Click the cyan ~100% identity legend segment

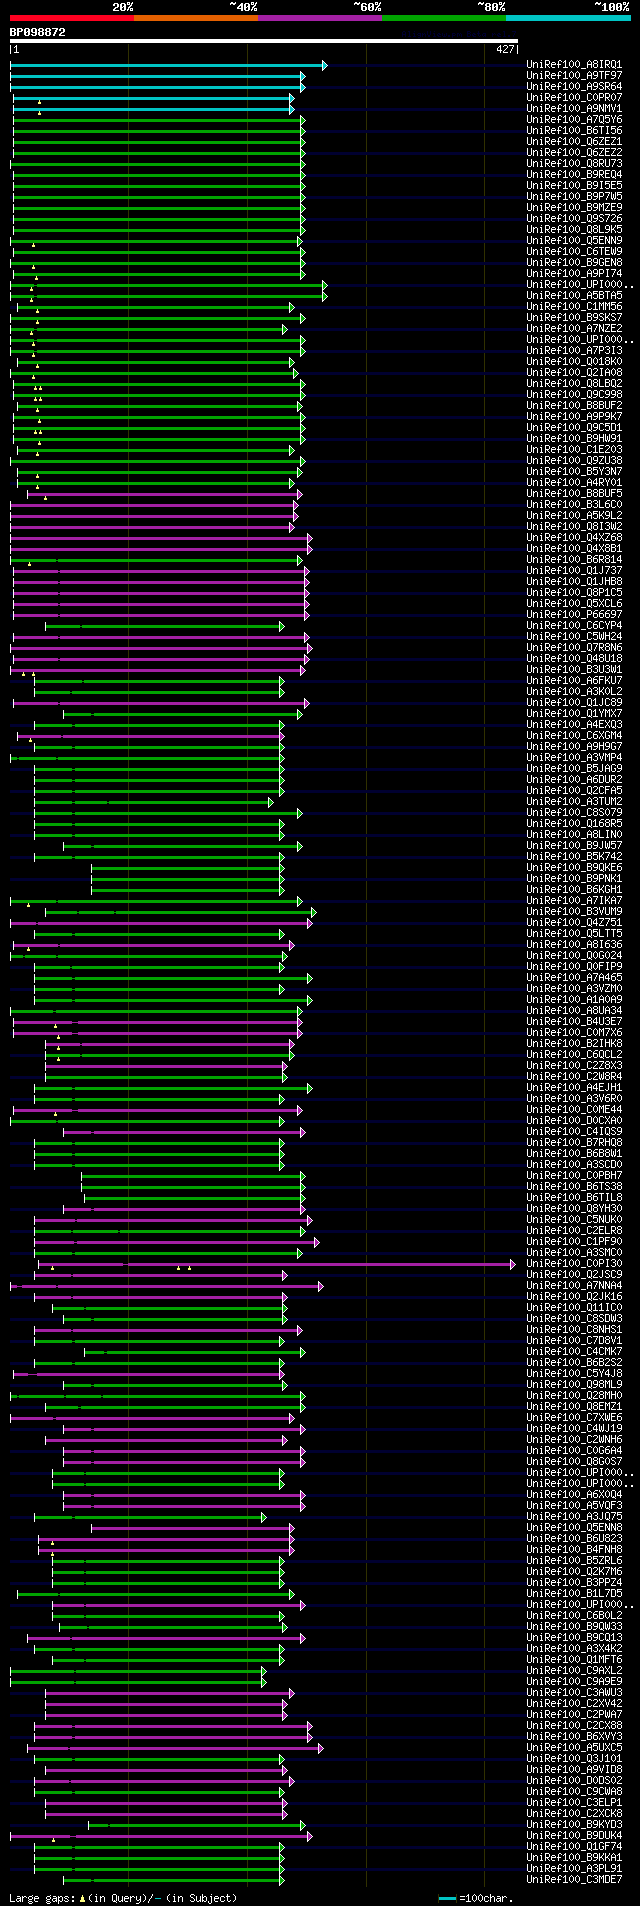point(567,18)
